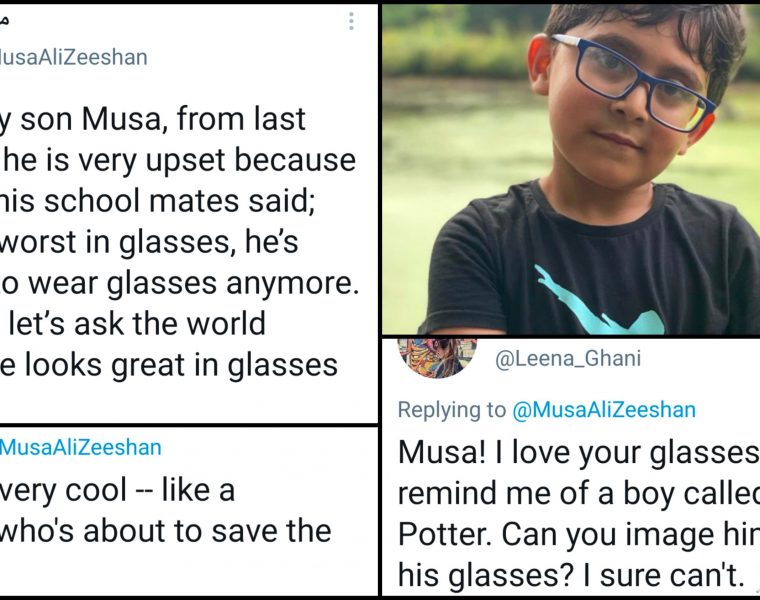Click @MusaAliZeeshan in the "Replying to" line
The width and height of the screenshot is (760, 600).
point(603,409)
